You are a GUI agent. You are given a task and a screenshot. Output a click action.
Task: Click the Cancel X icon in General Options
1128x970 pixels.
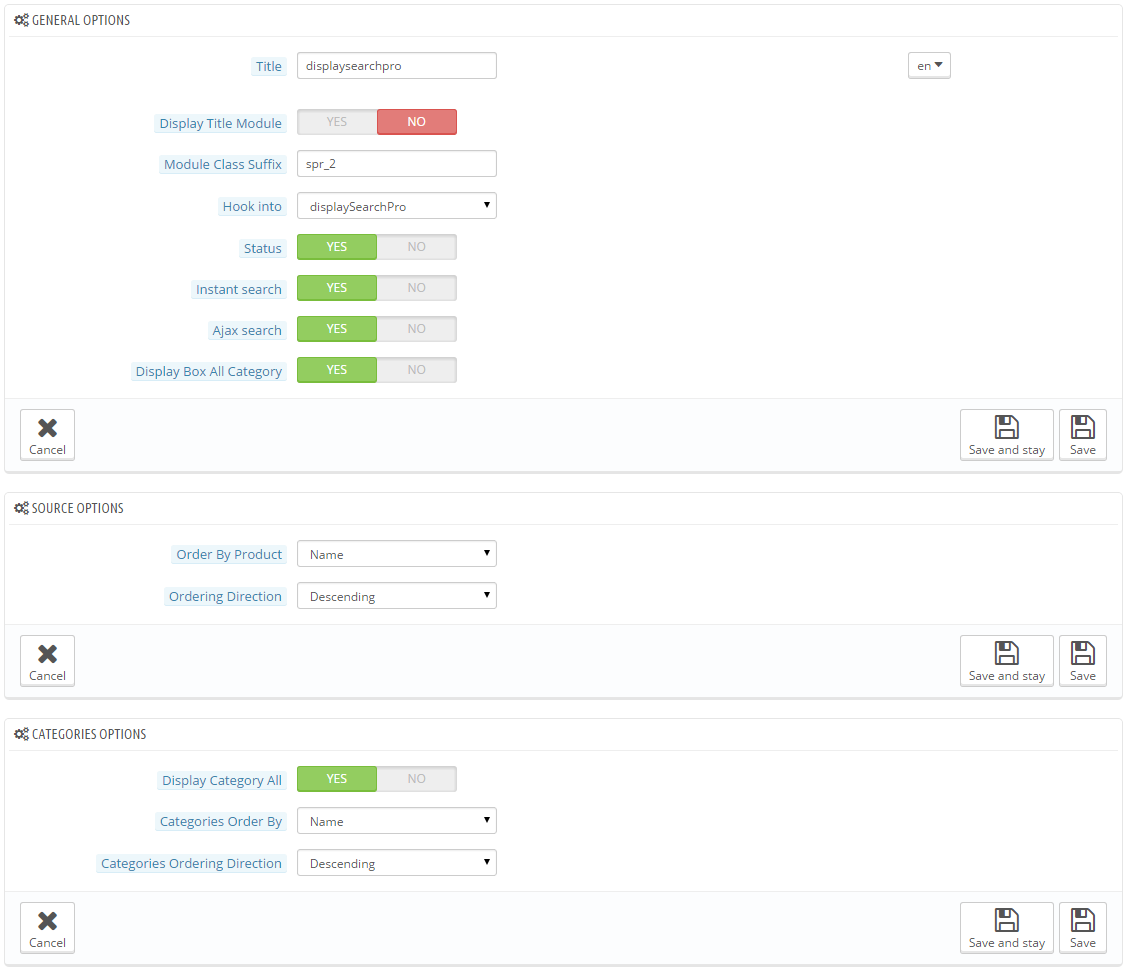click(47, 428)
